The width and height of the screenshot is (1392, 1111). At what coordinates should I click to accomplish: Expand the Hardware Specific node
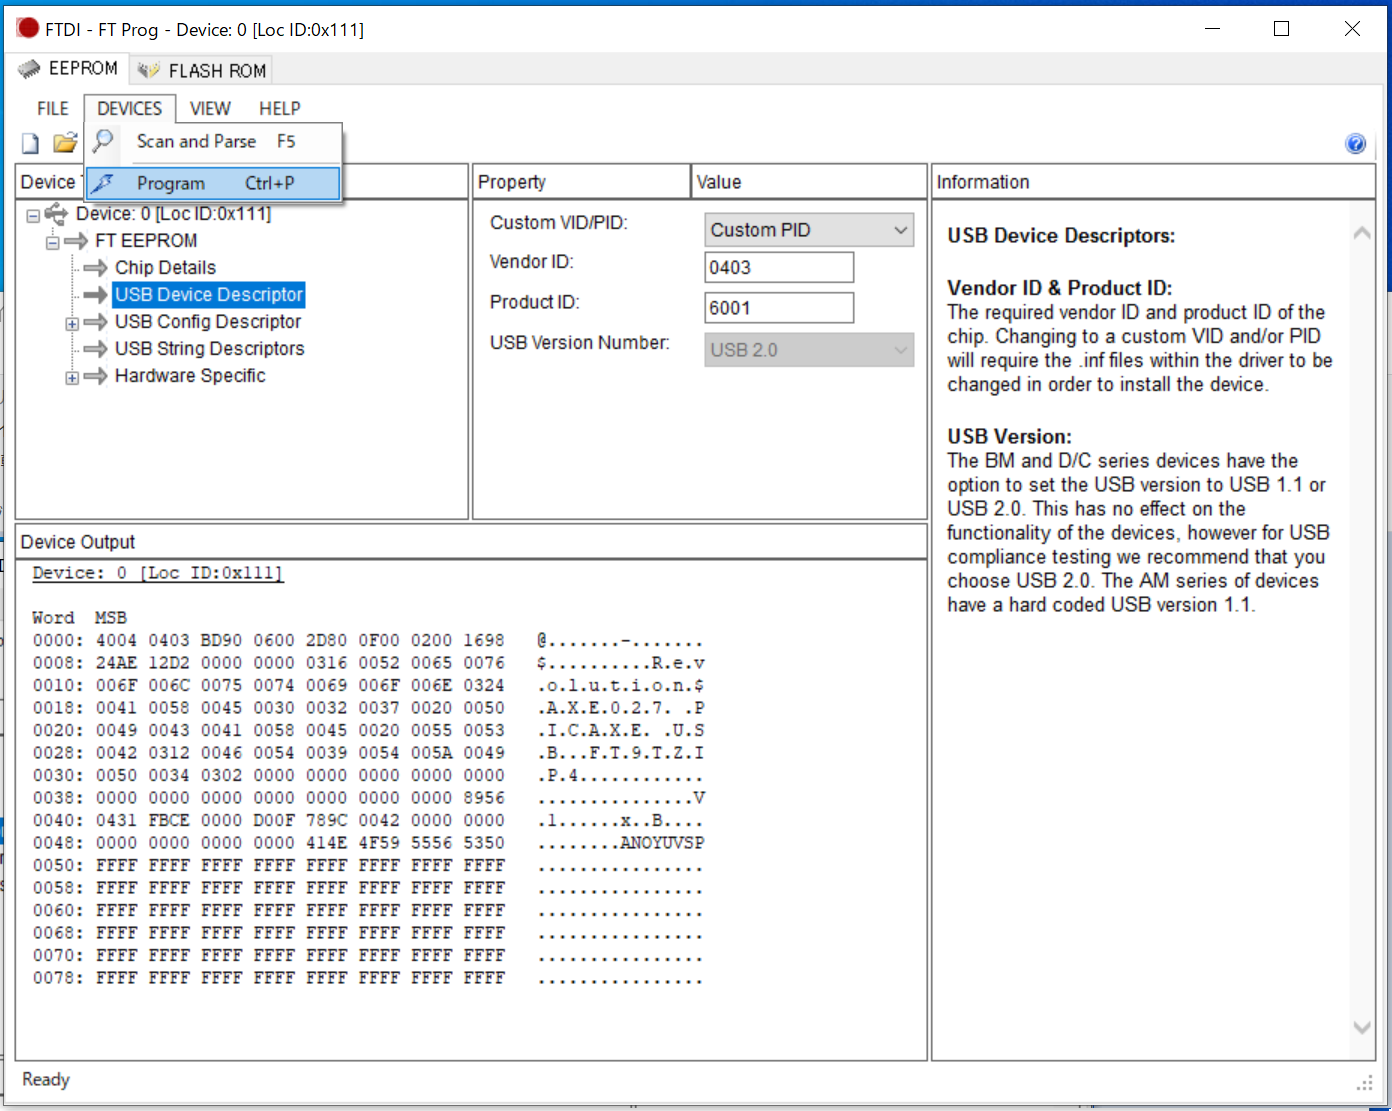[x=72, y=378]
